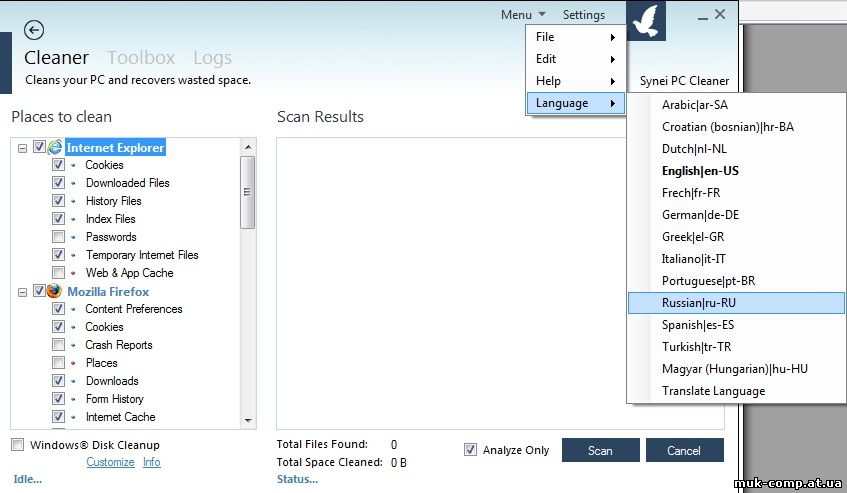This screenshot has height=493, width=847.
Task: Click the places list scrollbar thumb
Action: pos(248,192)
